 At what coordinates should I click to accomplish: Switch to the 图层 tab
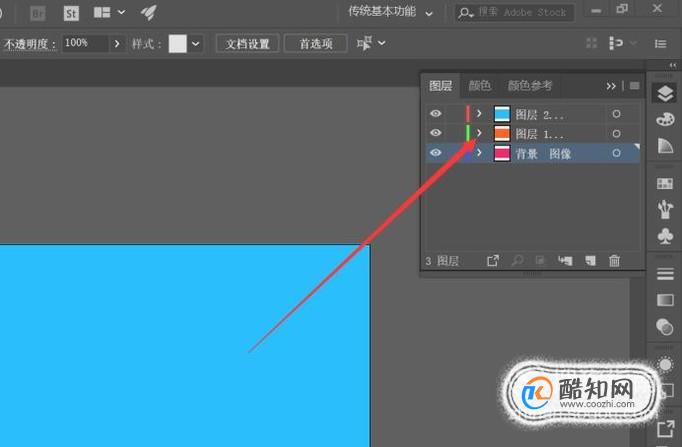(x=440, y=86)
